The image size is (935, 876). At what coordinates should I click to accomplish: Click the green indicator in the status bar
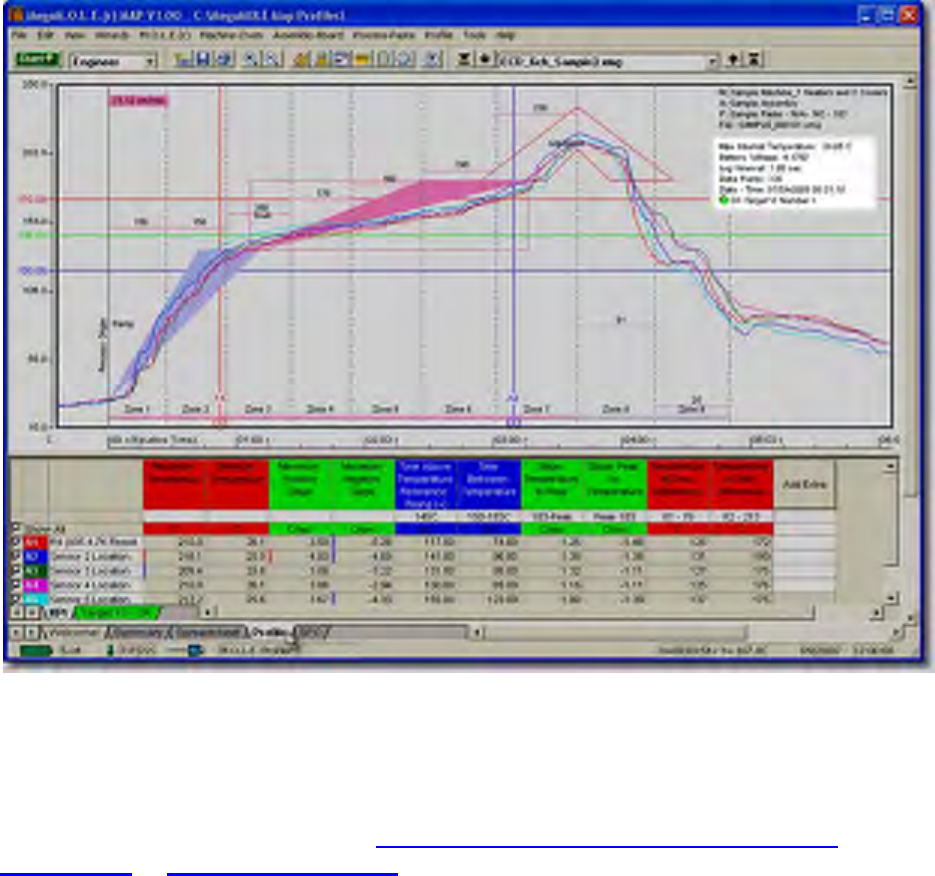pyautogui.click(x=36, y=650)
